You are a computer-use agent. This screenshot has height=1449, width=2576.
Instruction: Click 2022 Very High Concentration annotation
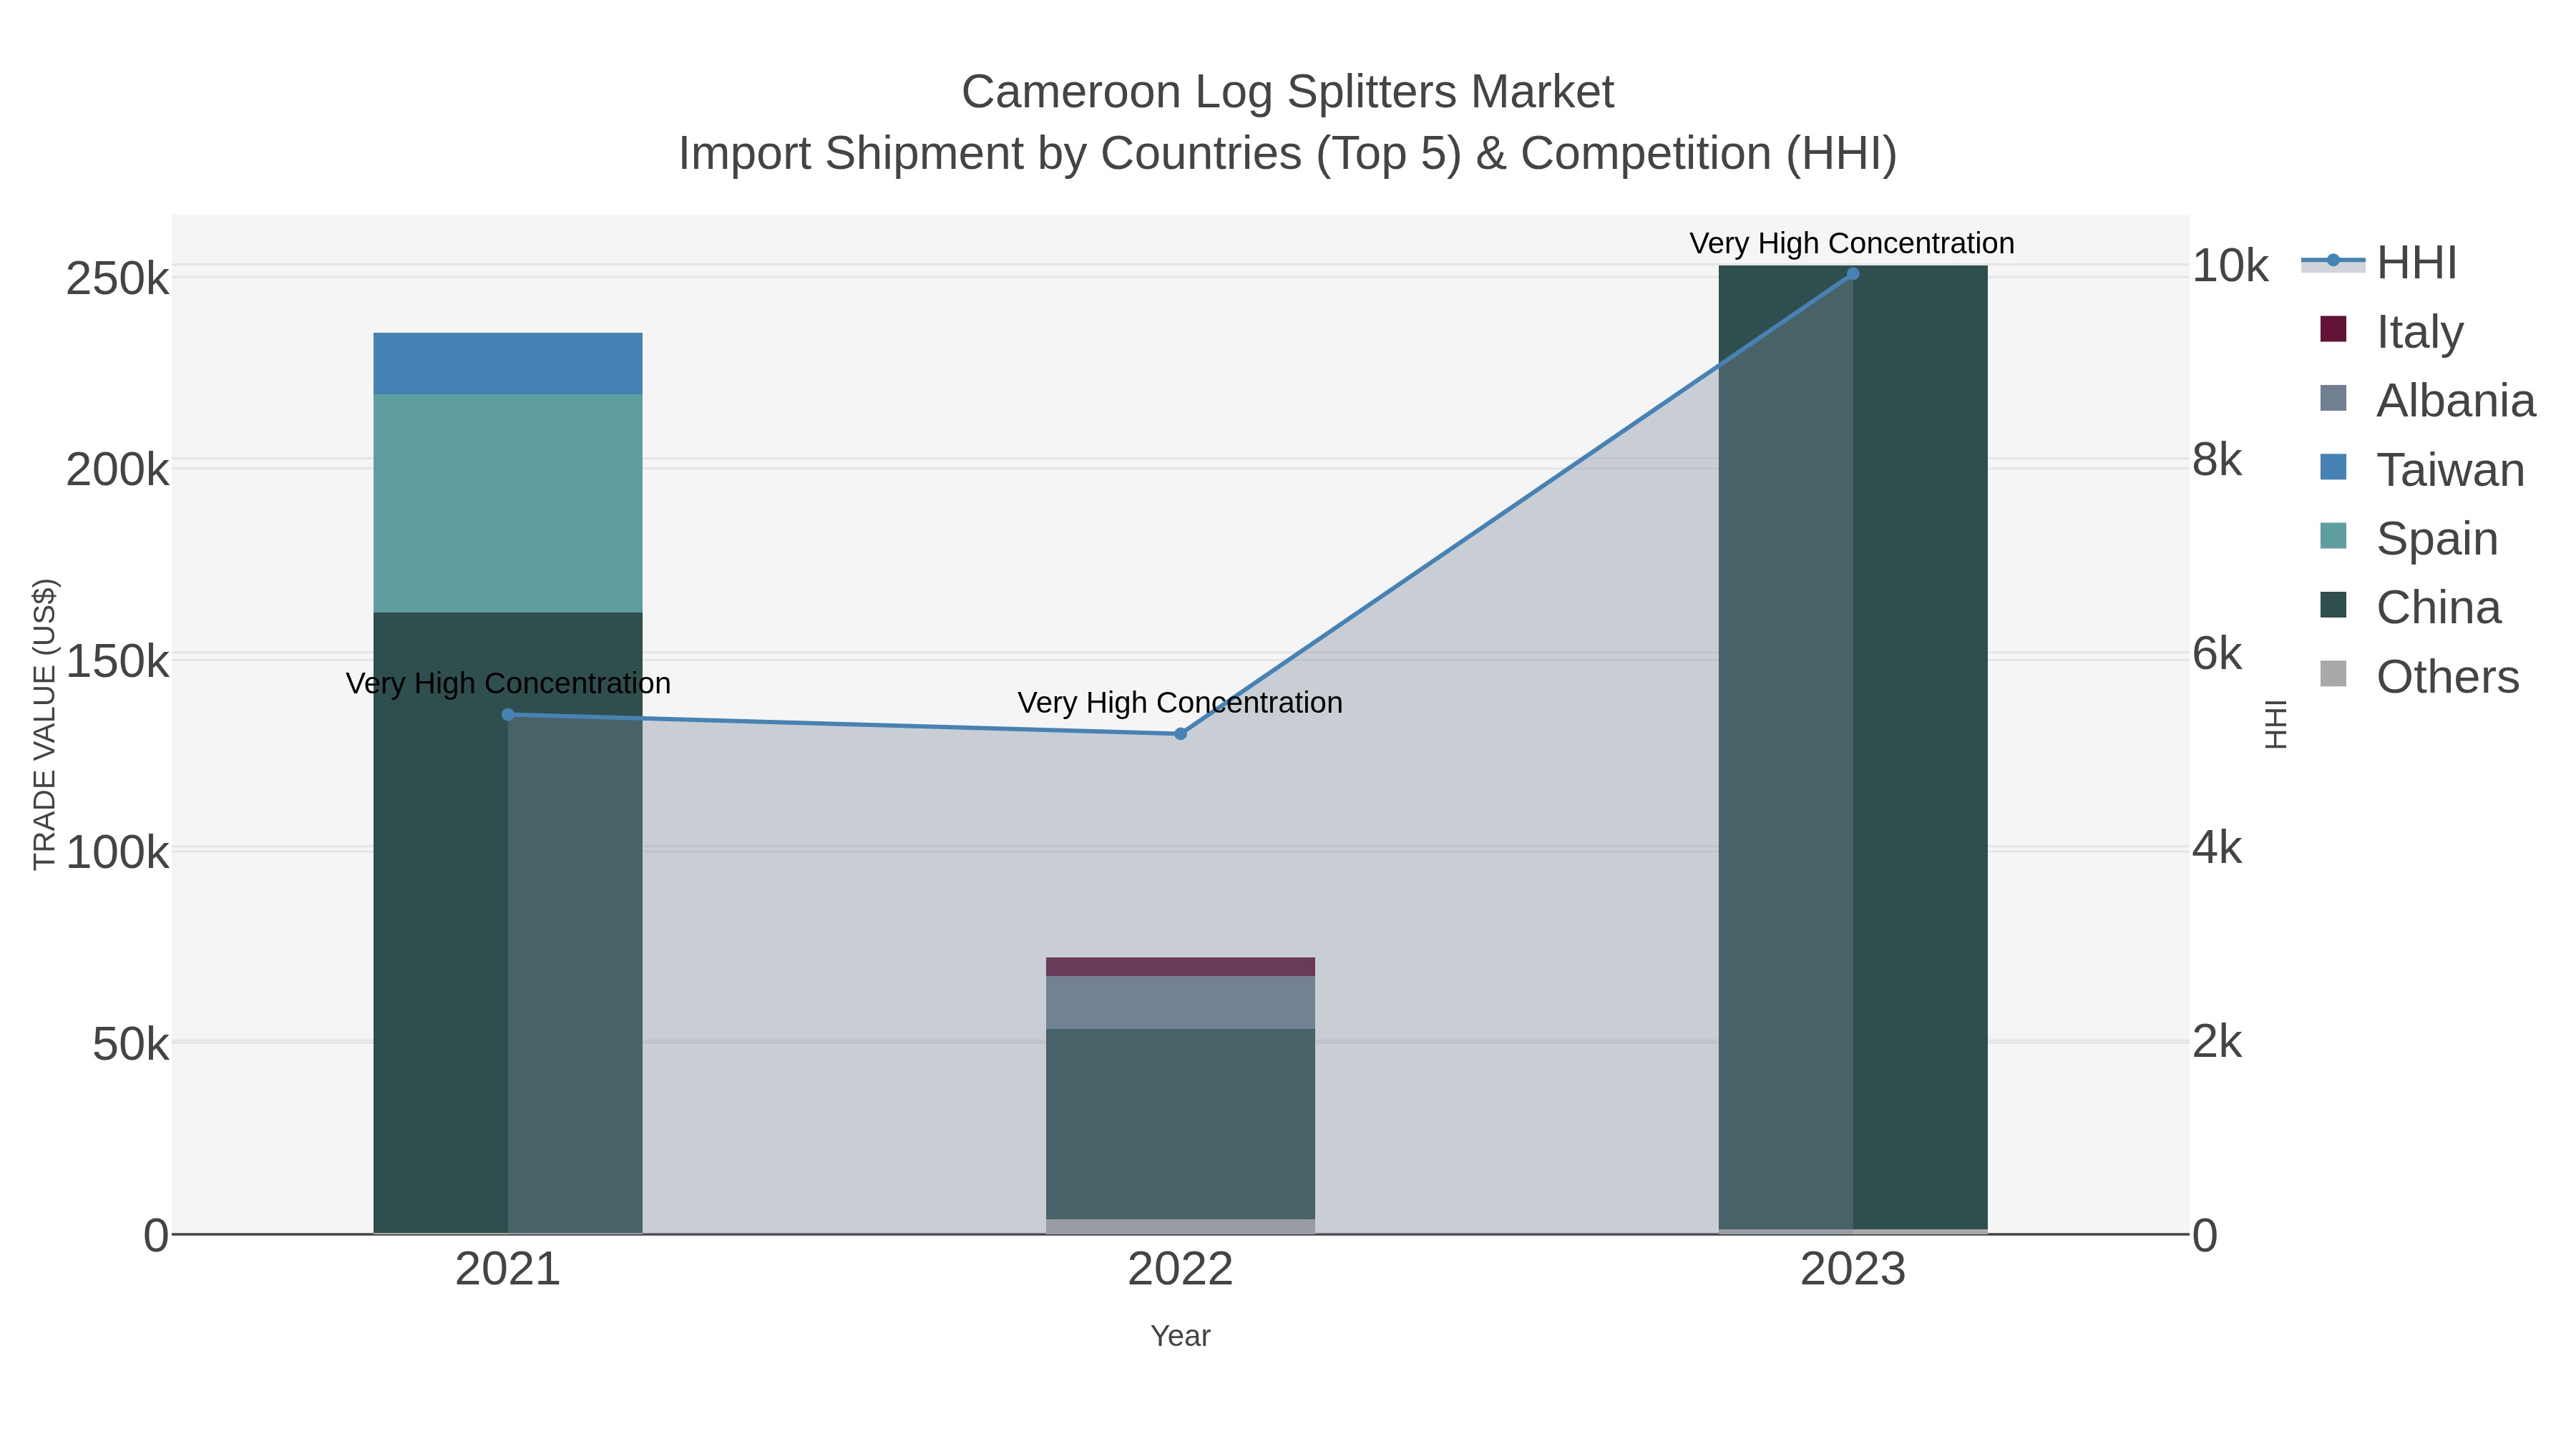tap(1180, 703)
